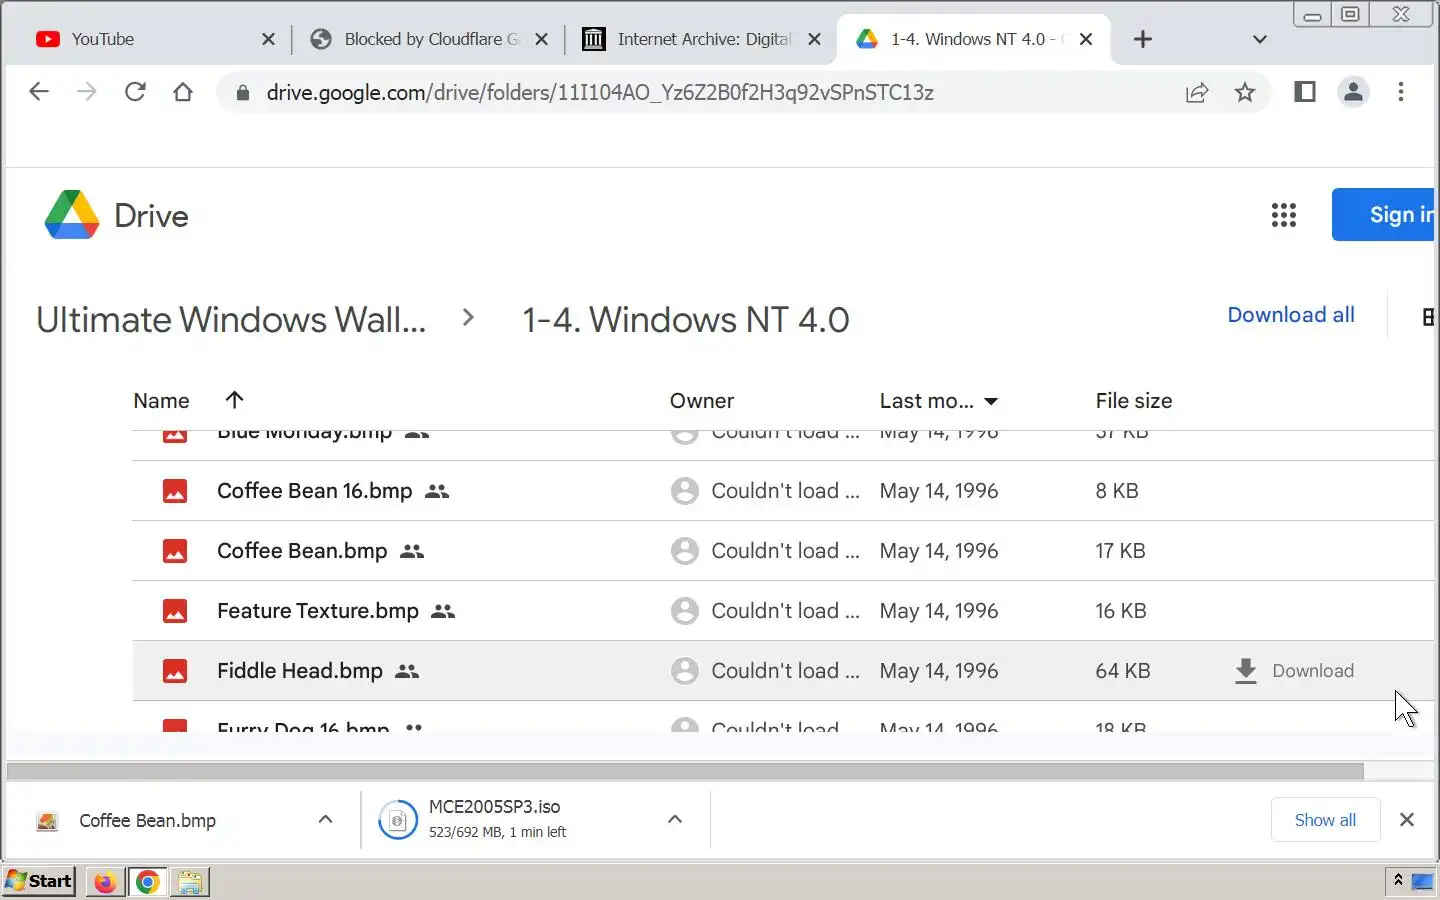Expand options for Coffee Bean.bmp download

coord(325,819)
